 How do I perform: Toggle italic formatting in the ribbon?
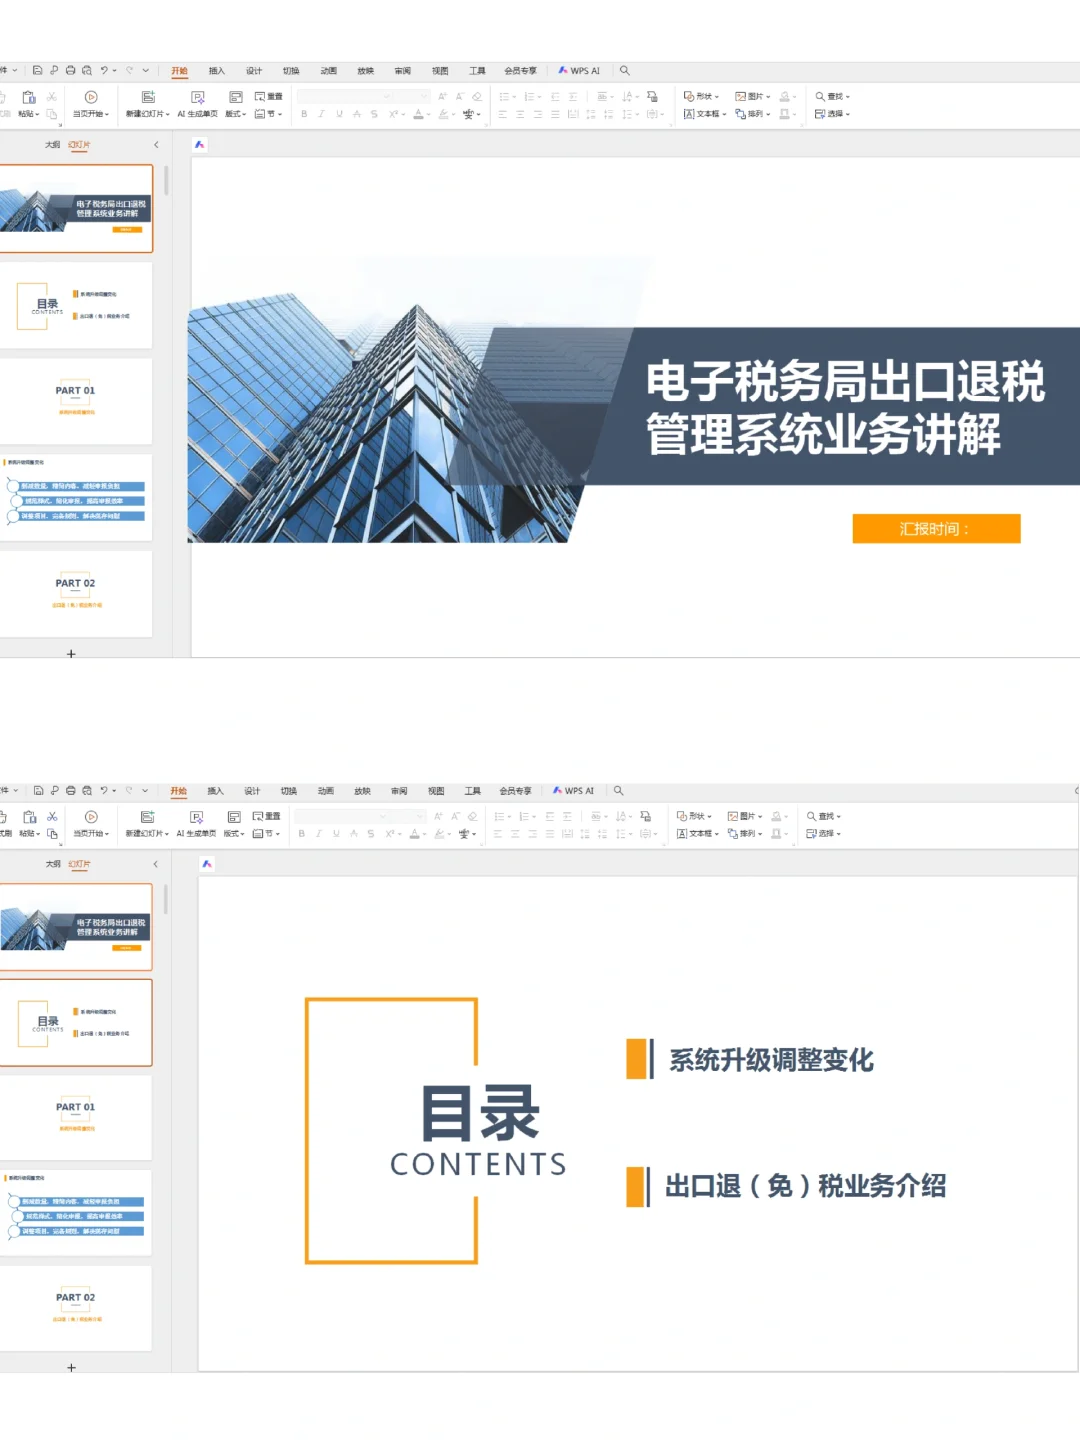coord(320,113)
